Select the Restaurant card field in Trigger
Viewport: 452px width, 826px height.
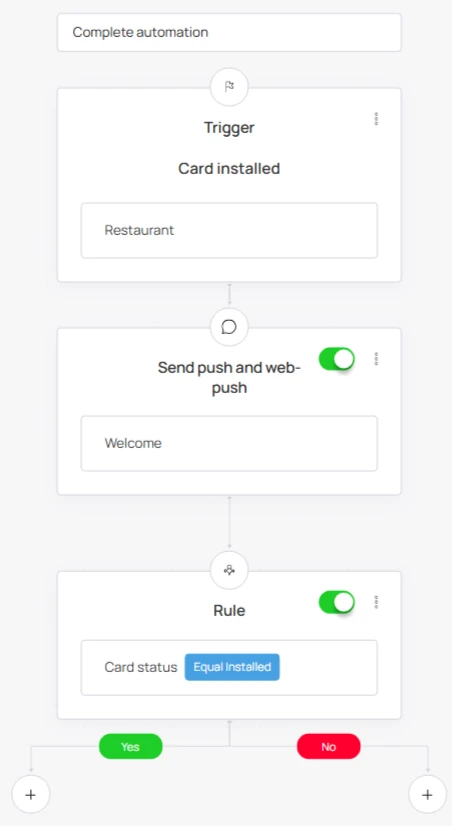click(229, 230)
